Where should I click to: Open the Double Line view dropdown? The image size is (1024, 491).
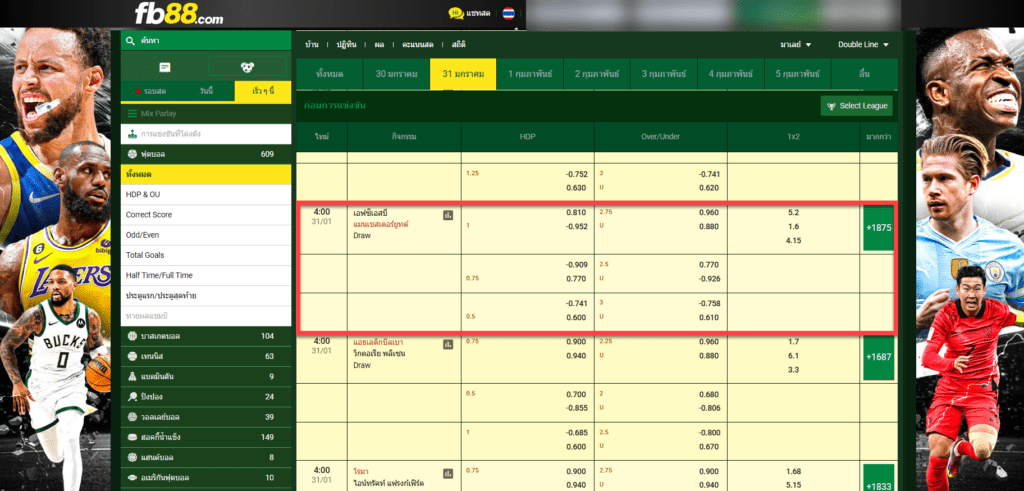click(863, 45)
